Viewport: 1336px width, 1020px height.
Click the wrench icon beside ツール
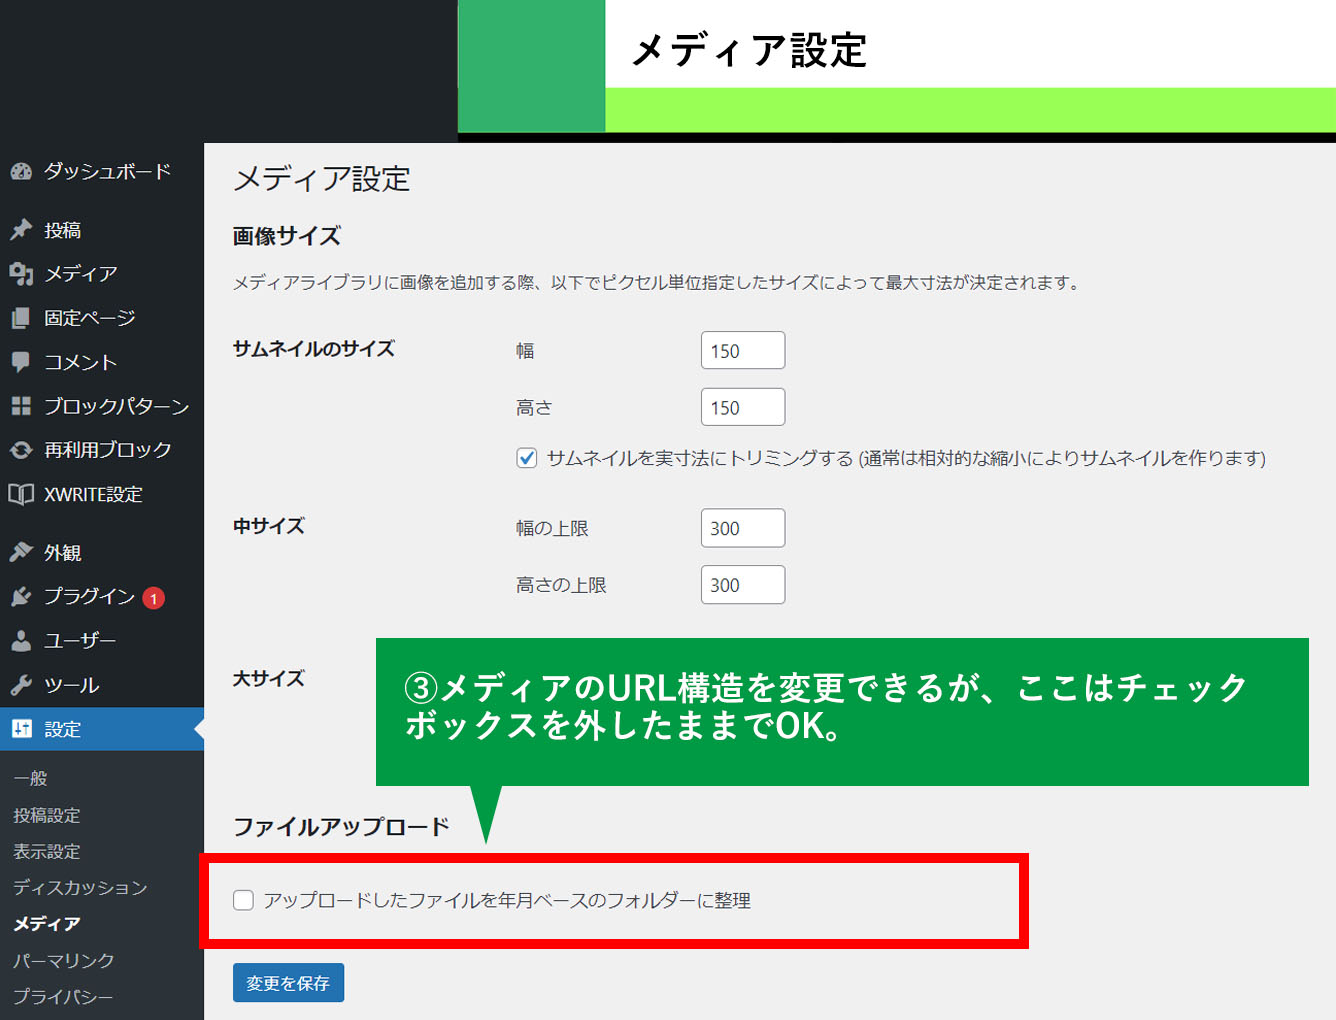click(x=21, y=685)
